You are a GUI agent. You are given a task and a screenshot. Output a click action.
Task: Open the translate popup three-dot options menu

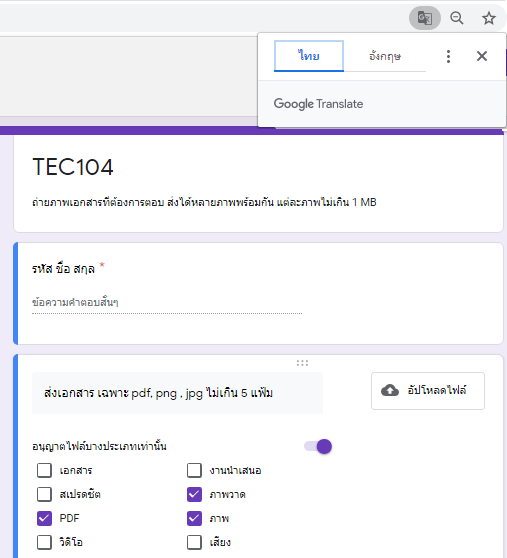click(448, 56)
